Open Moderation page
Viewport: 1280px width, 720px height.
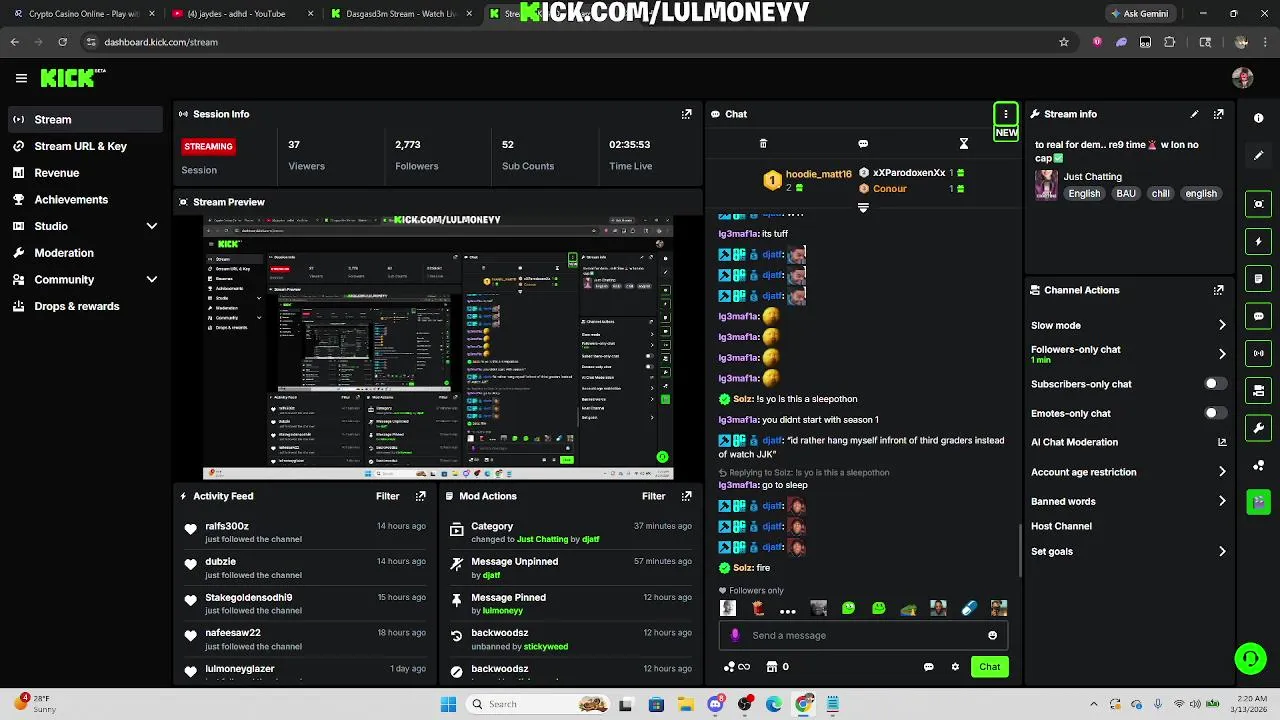pyautogui.click(x=86, y=253)
